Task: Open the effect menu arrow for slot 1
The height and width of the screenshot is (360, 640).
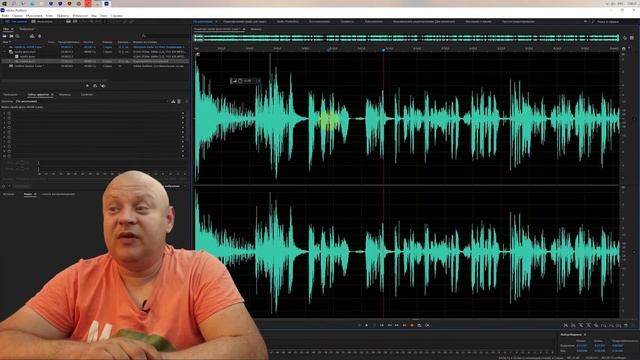Action: pos(183,113)
